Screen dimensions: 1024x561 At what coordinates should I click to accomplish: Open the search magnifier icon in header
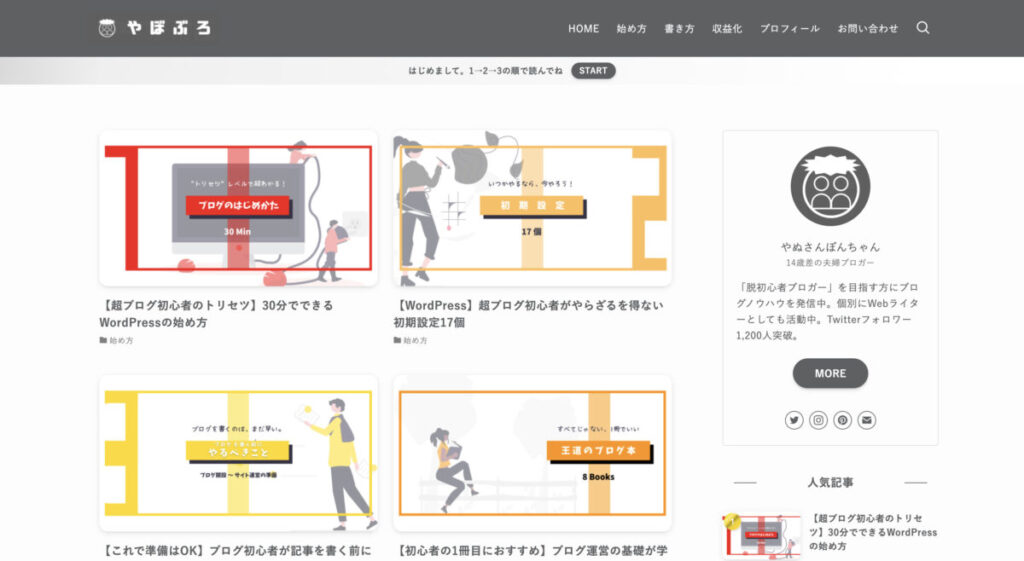[x=922, y=27]
